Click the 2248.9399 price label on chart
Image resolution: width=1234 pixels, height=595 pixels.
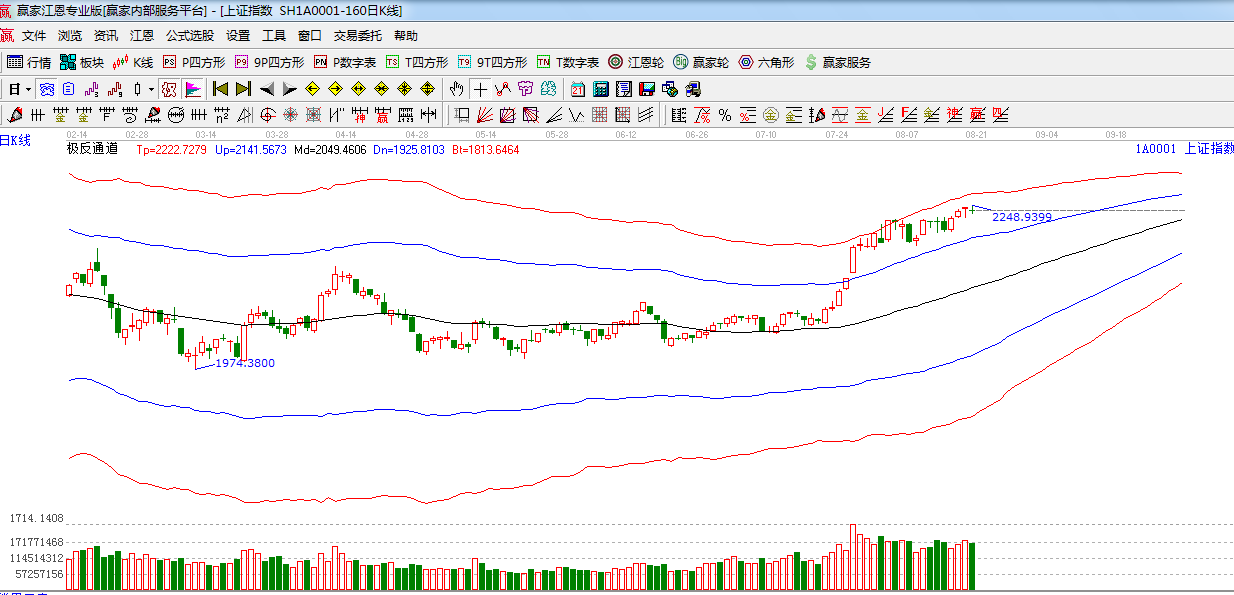tap(1021, 217)
